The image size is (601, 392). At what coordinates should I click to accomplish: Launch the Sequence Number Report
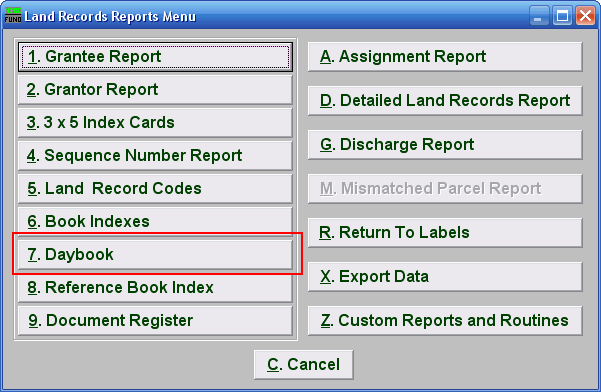155,156
